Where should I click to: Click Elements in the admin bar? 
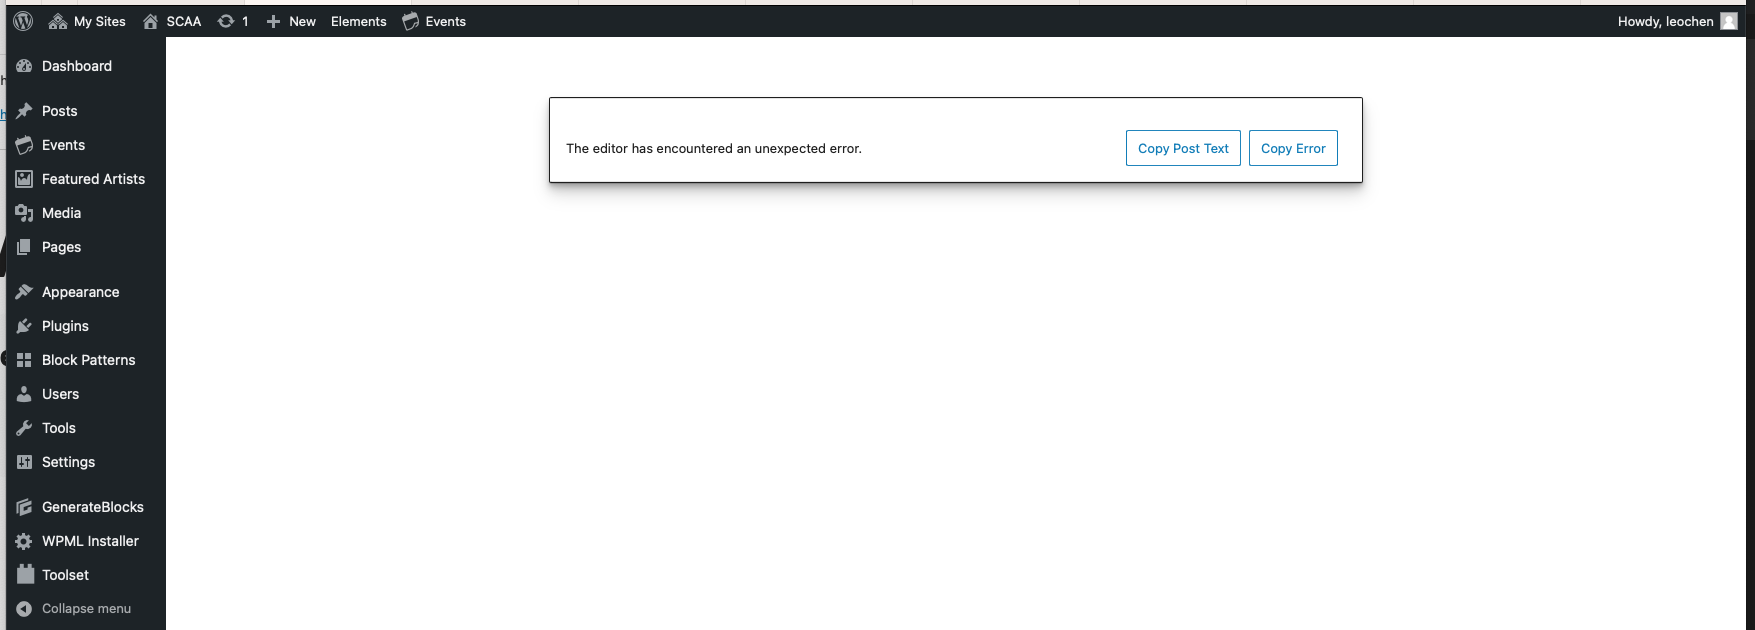(x=358, y=21)
